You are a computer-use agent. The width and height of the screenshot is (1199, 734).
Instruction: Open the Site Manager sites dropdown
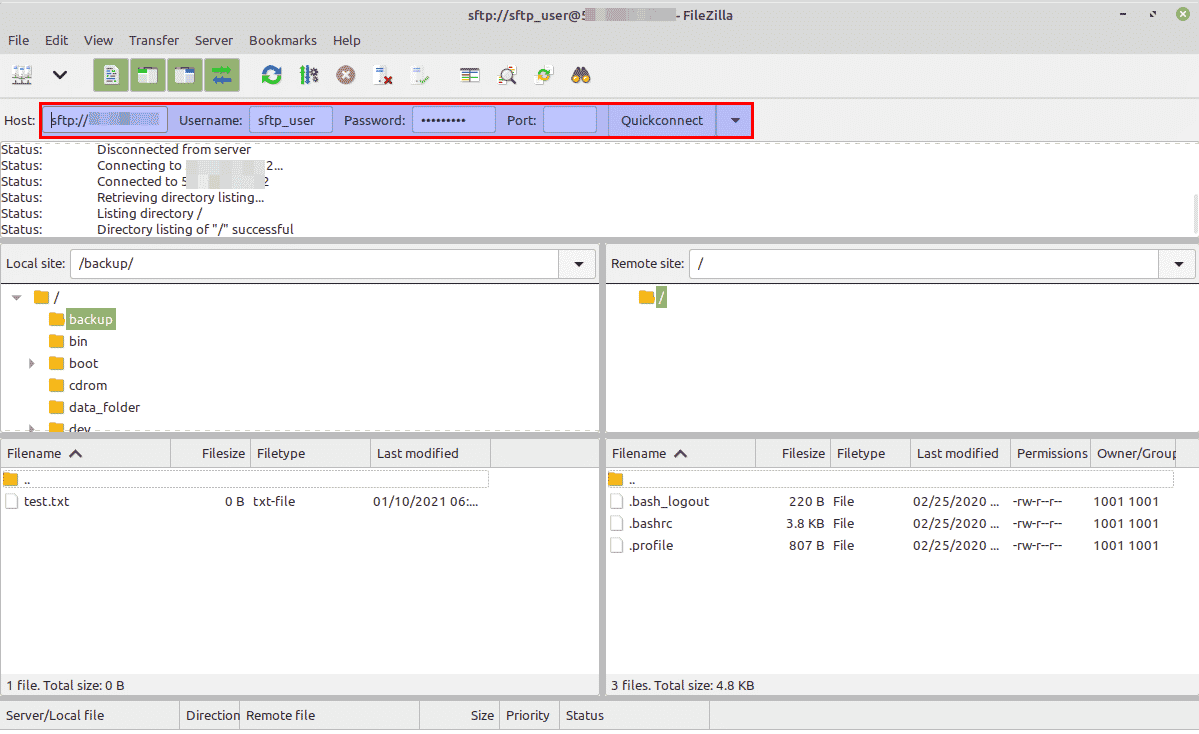(59, 75)
